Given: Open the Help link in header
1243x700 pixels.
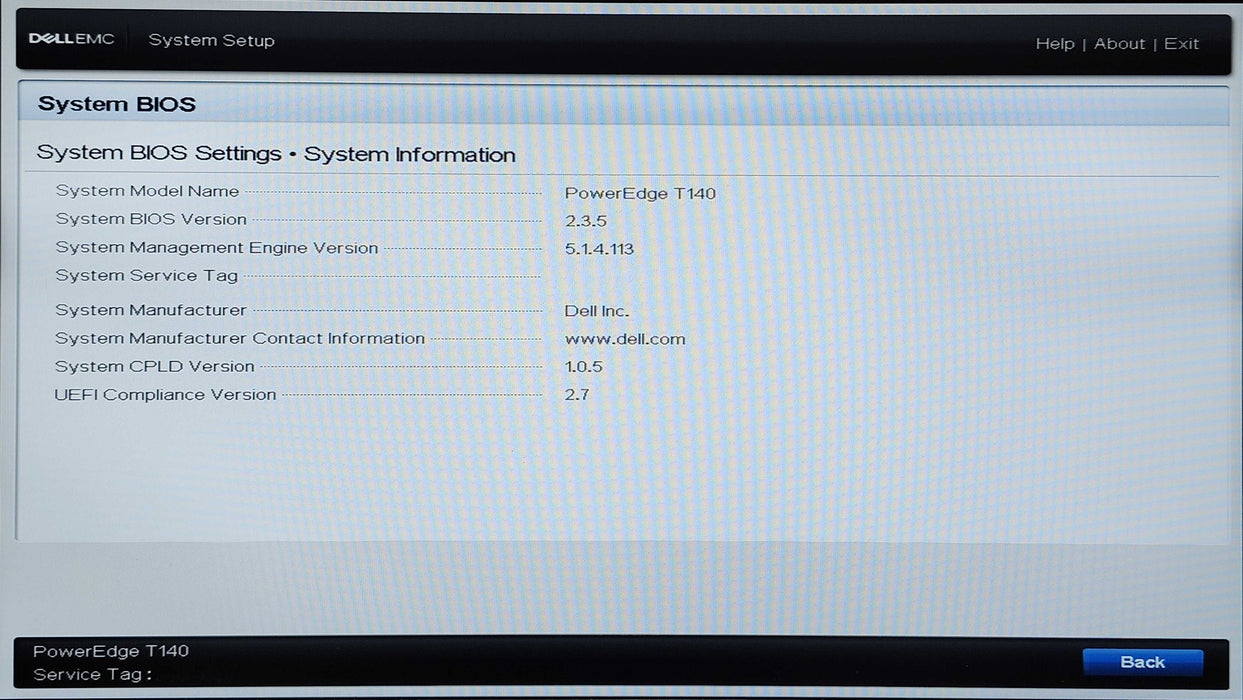Looking at the screenshot, I should click(1054, 44).
